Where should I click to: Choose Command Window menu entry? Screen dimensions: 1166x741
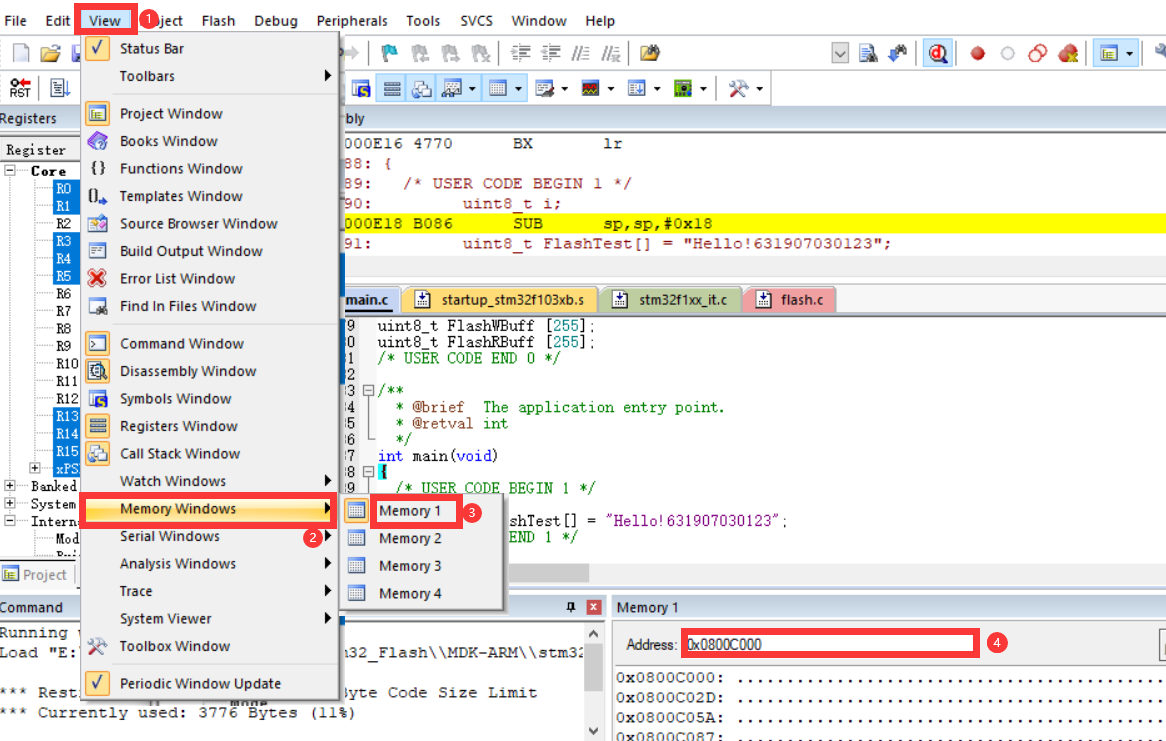click(x=210, y=343)
